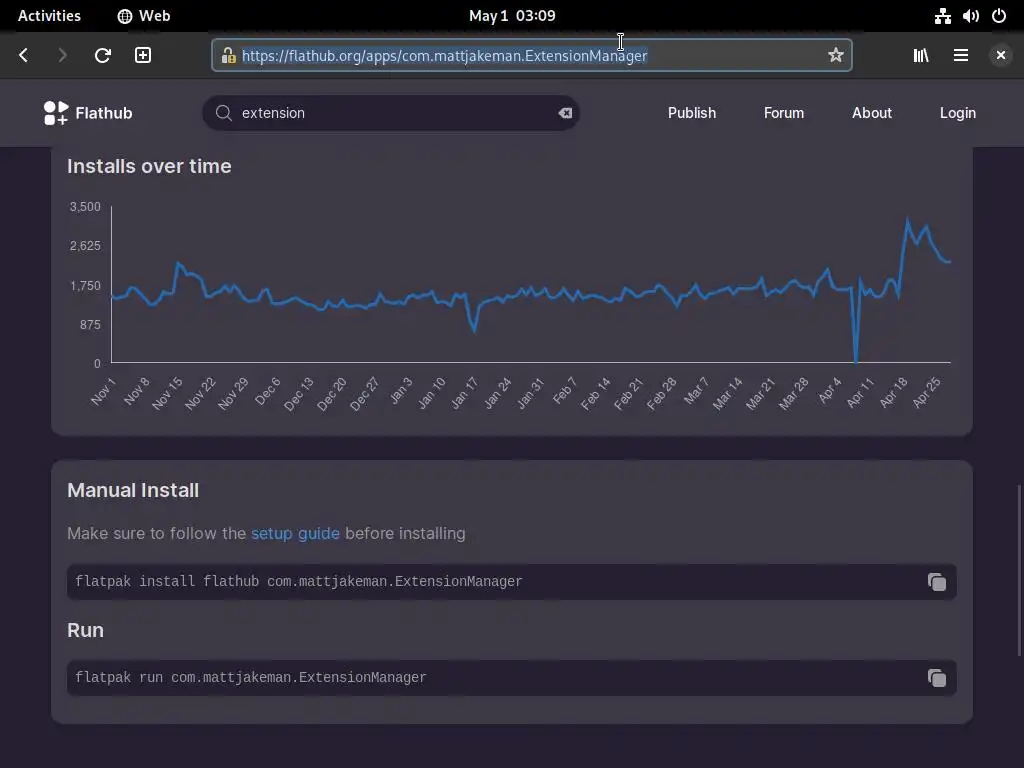
Task: Click the page vertical scrollbar
Action: click(1019, 570)
